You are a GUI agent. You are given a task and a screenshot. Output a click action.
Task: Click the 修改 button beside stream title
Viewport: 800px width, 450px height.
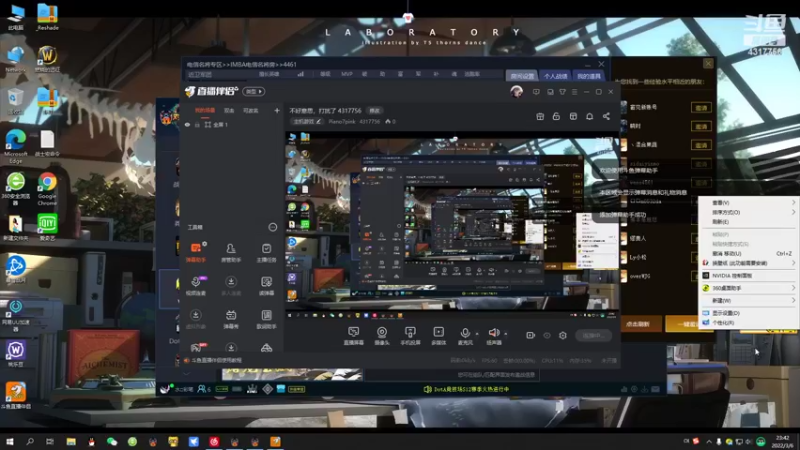pyautogui.click(x=374, y=110)
